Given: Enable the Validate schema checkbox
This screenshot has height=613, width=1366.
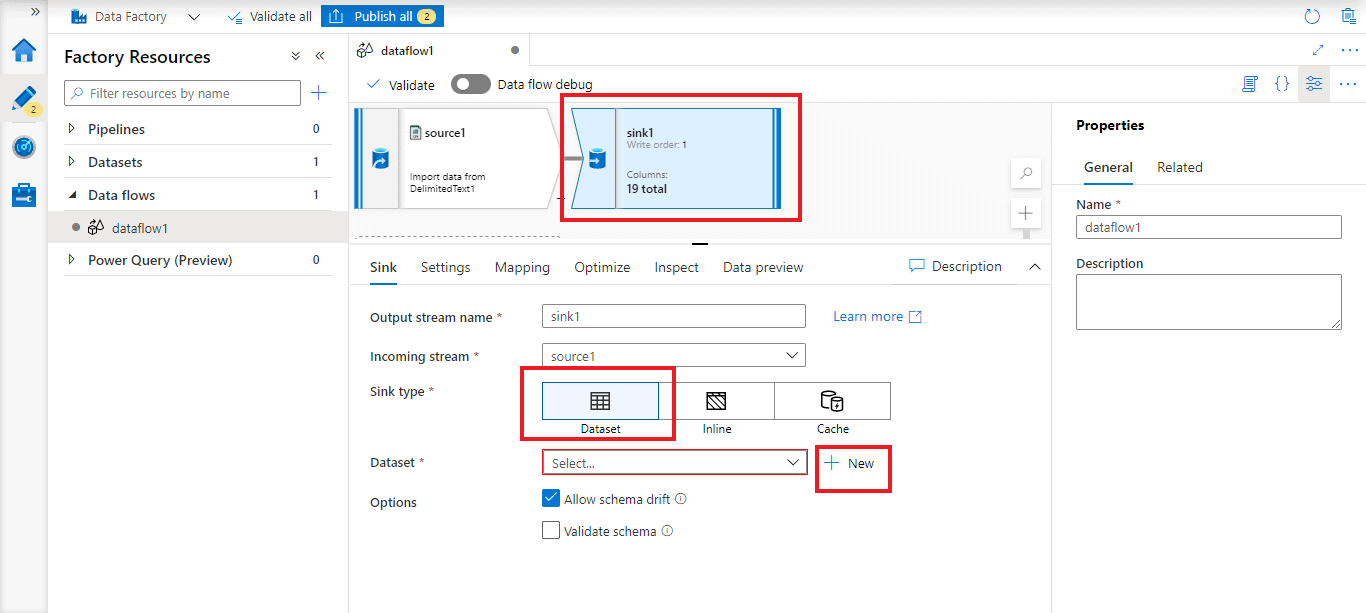Looking at the screenshot, I should (x=550, y=530).
